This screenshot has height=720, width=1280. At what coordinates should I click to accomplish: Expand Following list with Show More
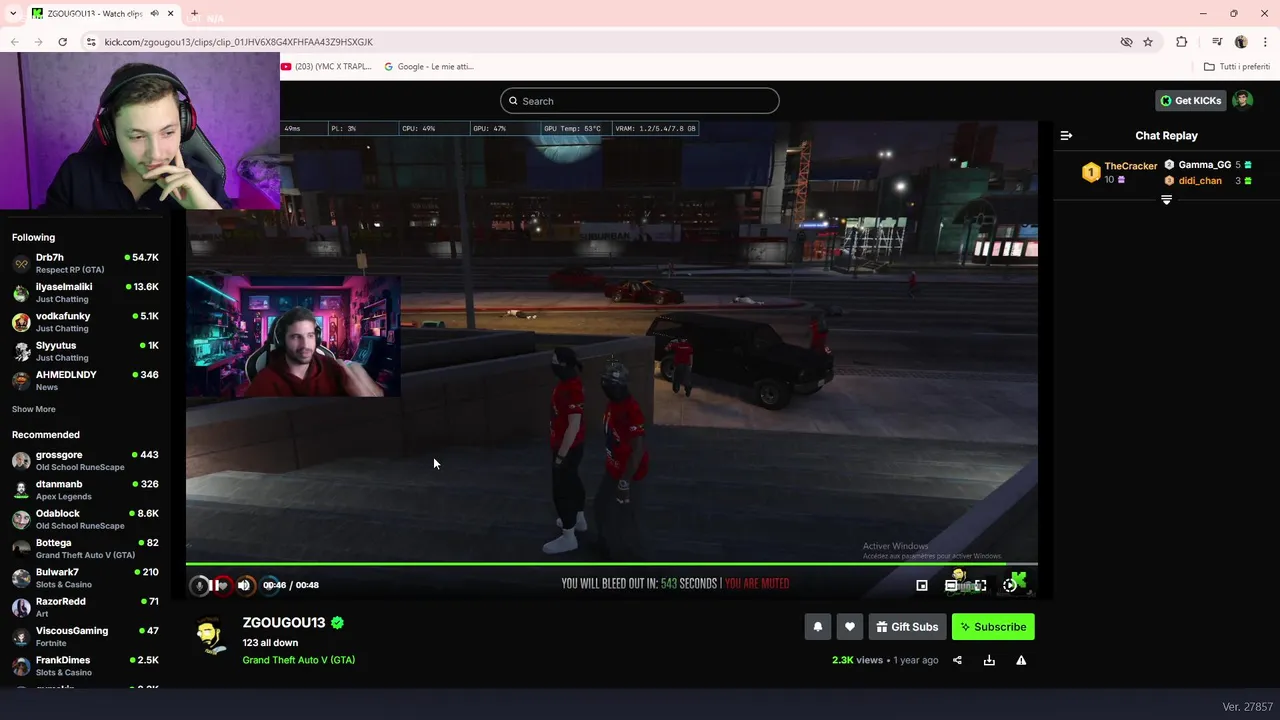coord(34,409)
